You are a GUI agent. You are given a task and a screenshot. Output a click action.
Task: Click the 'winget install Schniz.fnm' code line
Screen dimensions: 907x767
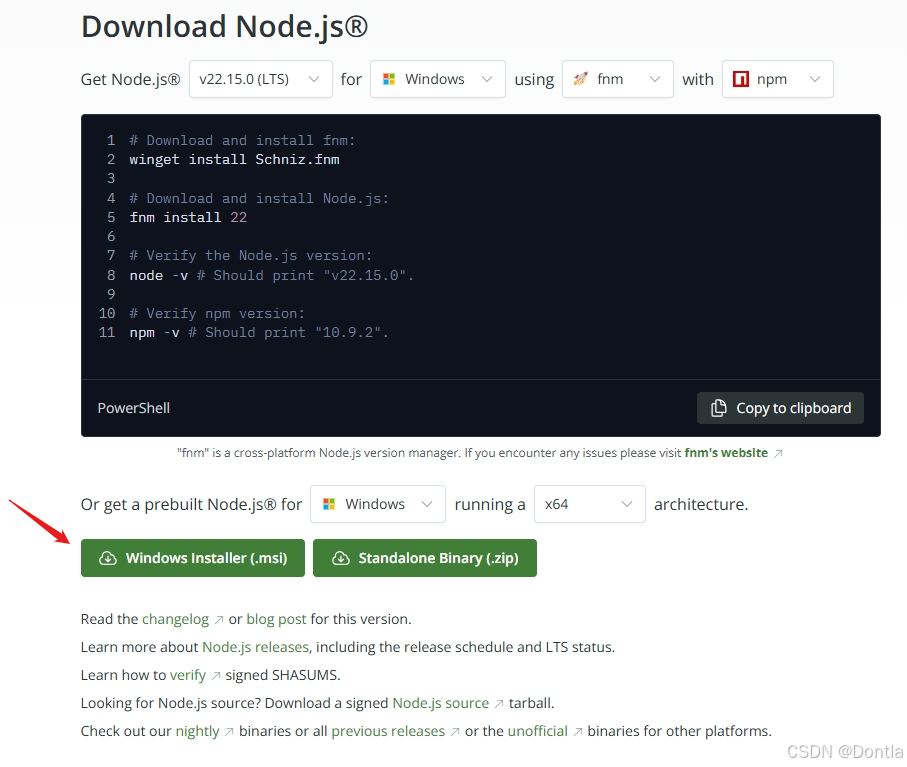coord(234,160)
